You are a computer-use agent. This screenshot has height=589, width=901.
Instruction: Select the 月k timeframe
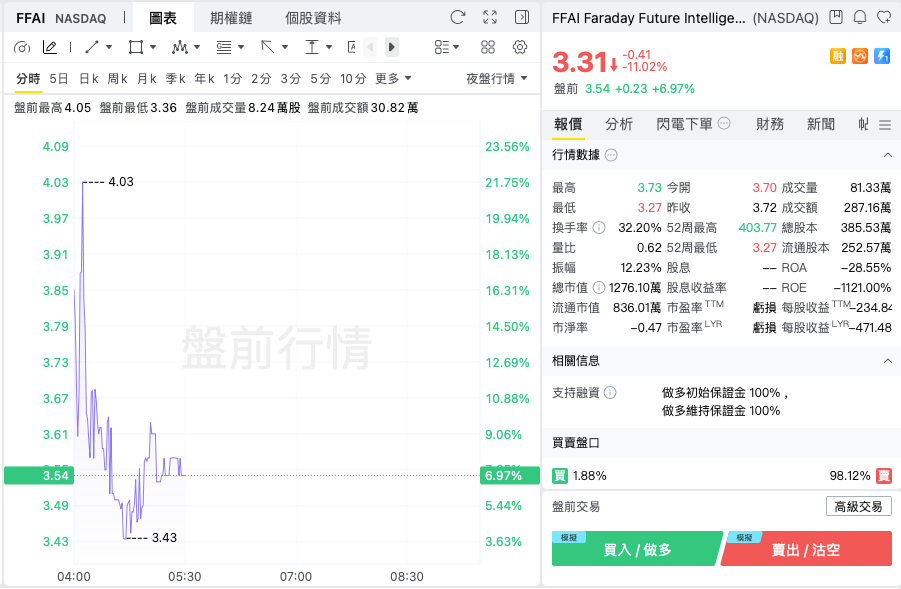pyautogui.click(x=147, y=78)
